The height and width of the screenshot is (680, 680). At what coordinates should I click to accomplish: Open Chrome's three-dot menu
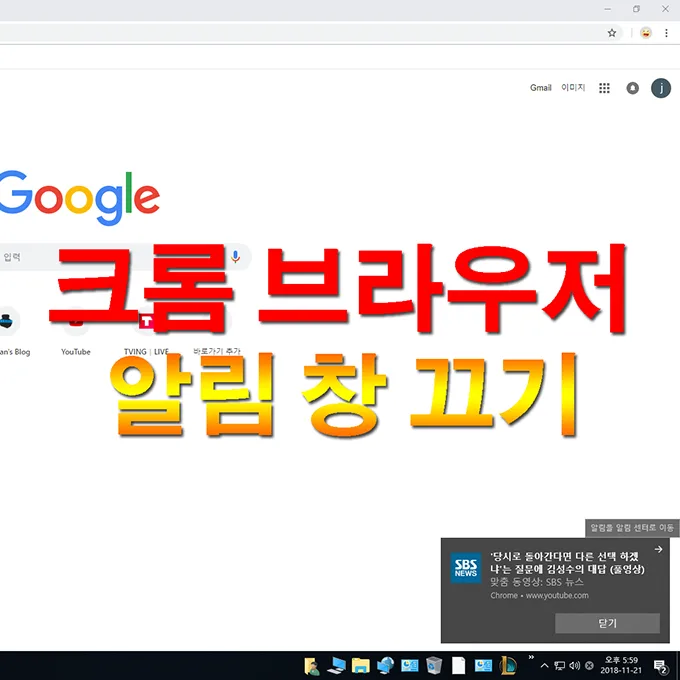(666, 33)
